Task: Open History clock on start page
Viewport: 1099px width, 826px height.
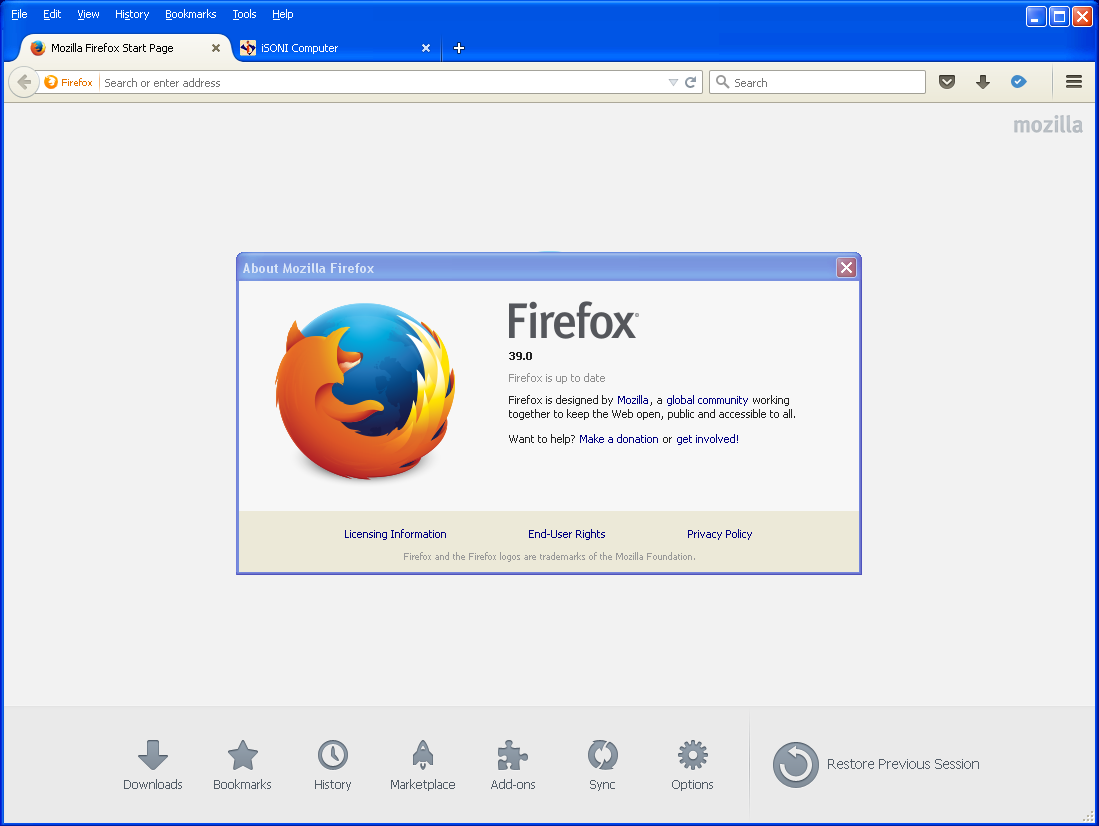Action: [332, 765]
